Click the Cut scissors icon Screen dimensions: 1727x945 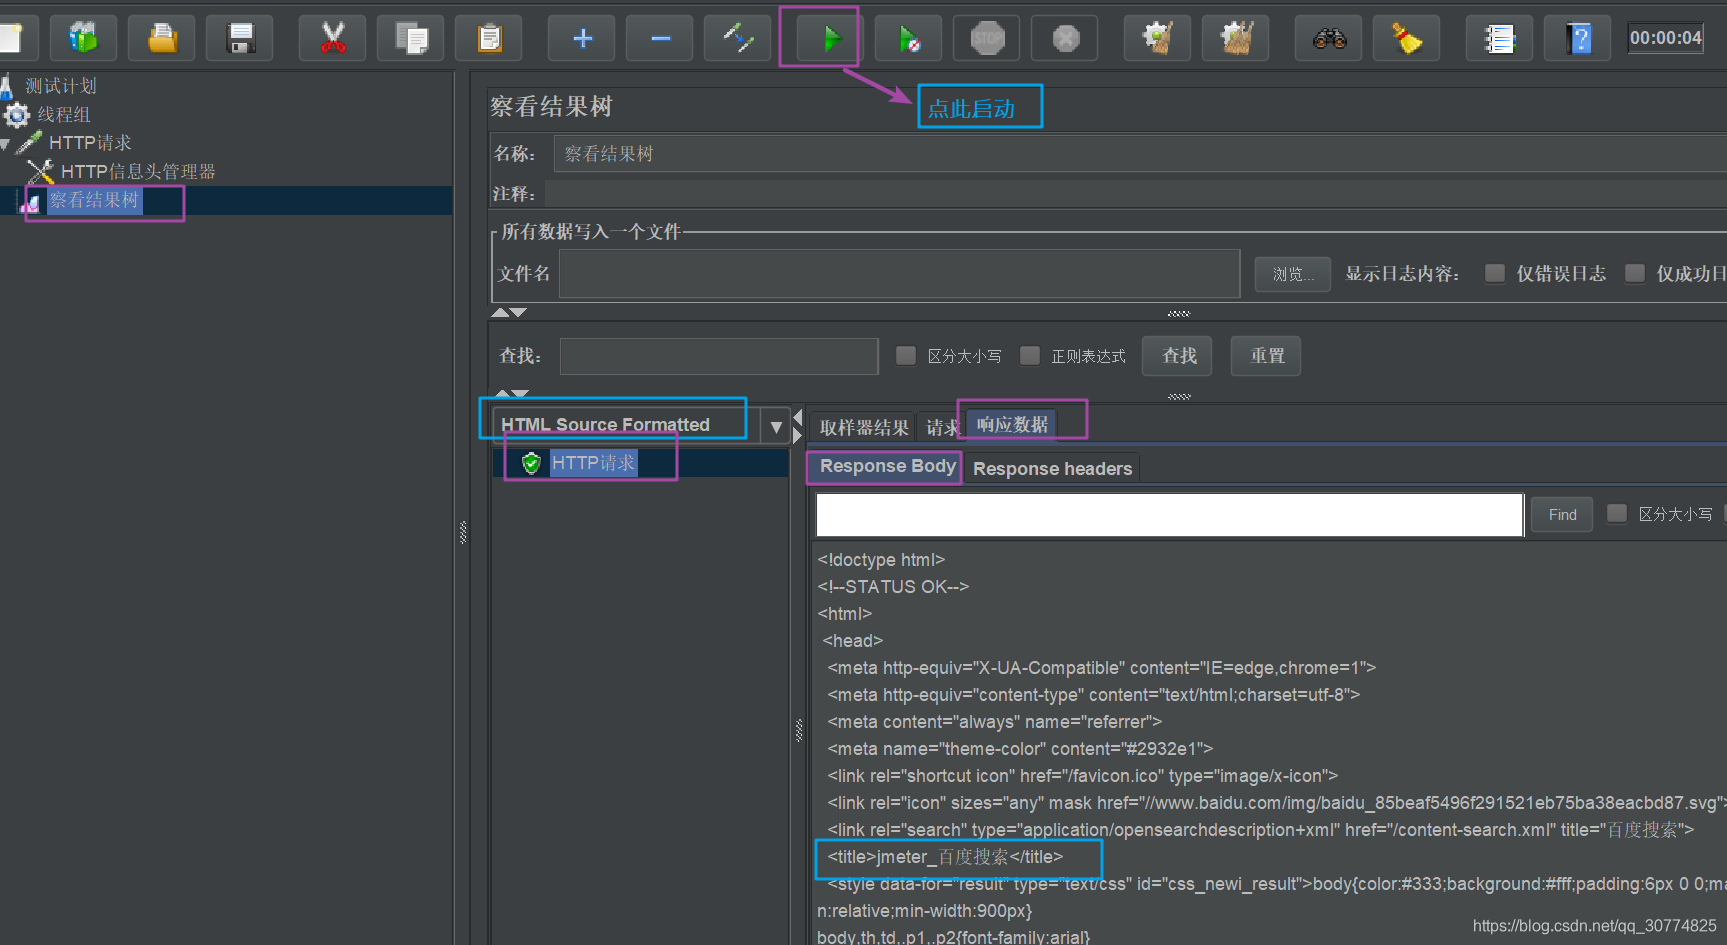(x=333, y=39)
